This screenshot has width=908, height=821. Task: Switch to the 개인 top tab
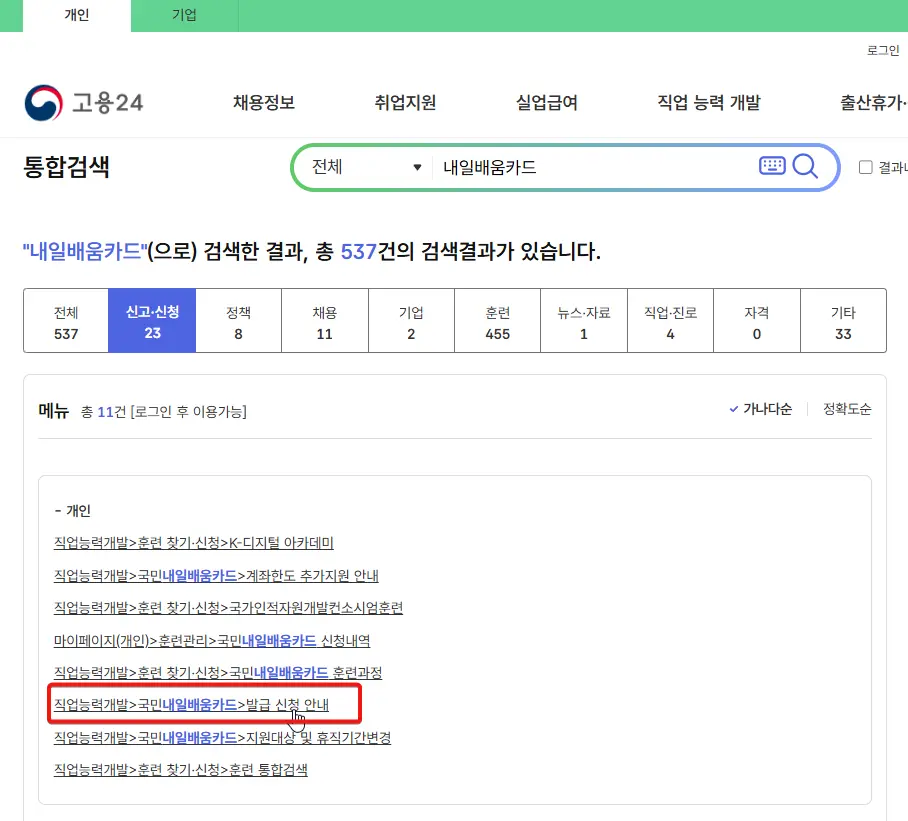click(x=76, y=16)
